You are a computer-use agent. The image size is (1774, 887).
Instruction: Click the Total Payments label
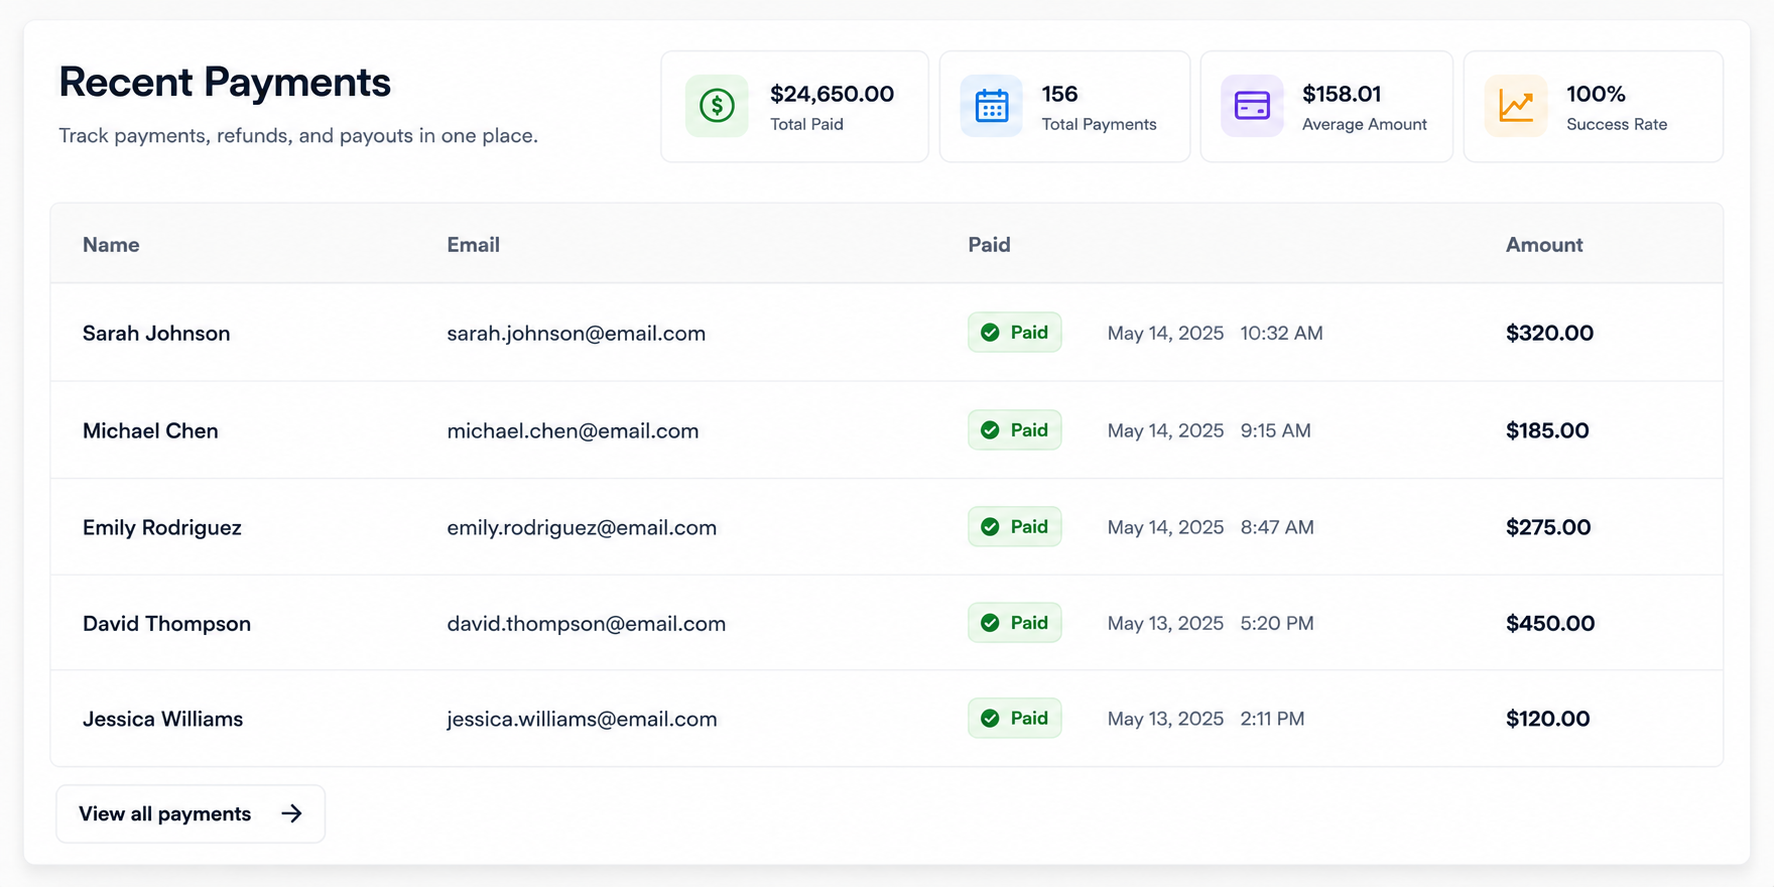[1099, 124]
